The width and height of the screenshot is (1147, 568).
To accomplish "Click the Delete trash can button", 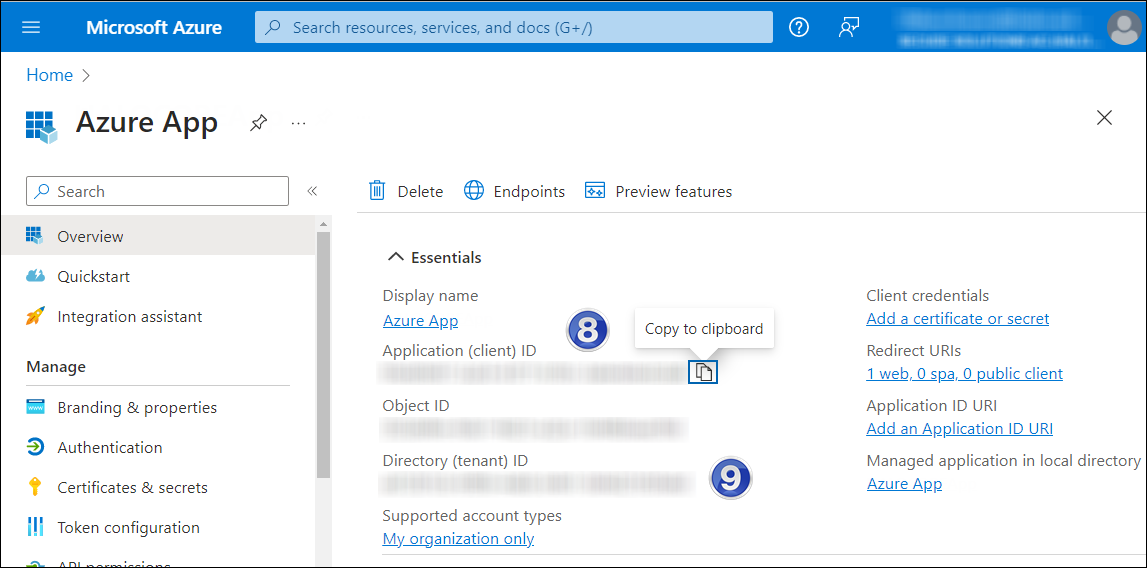I will pyautogui.click(x=406, y=191).
